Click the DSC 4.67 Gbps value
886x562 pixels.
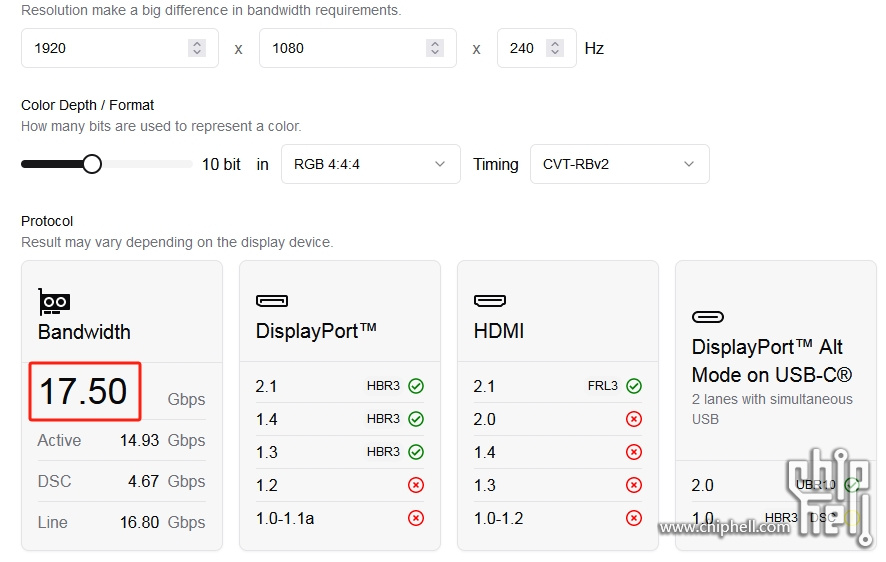coord(144,481)
